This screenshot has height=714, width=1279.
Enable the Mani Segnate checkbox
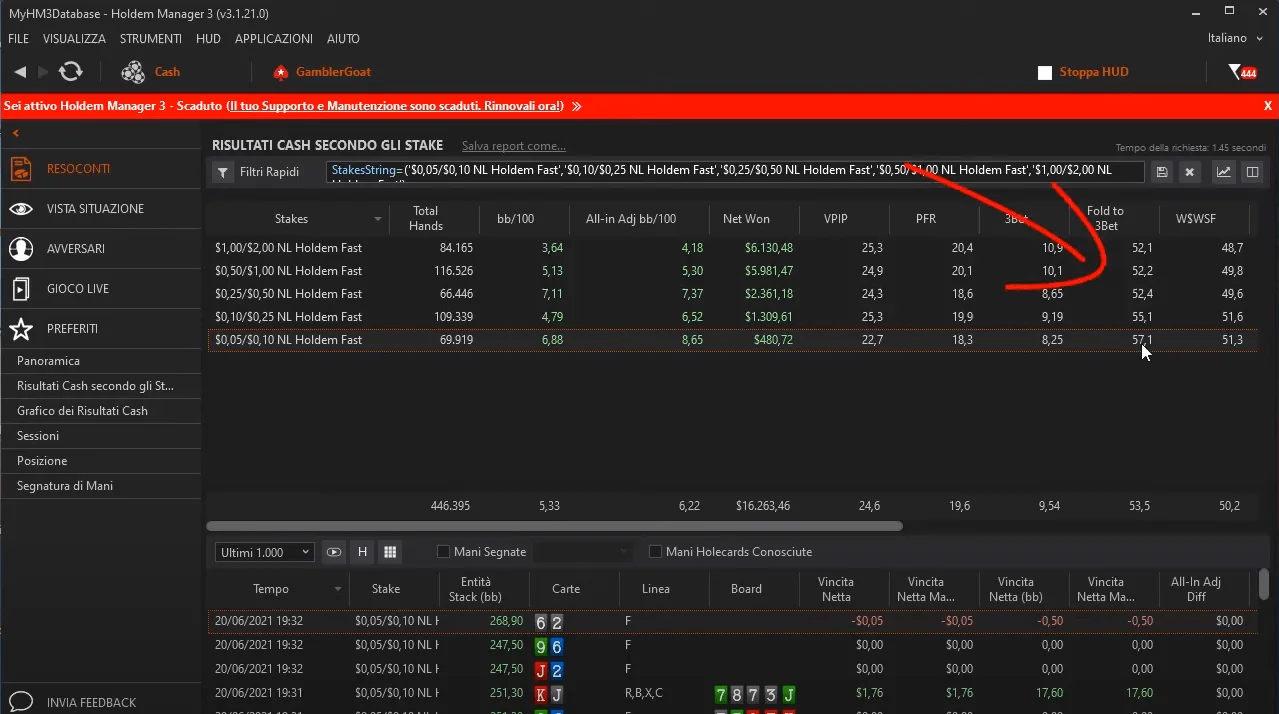[x=444, y=552]
